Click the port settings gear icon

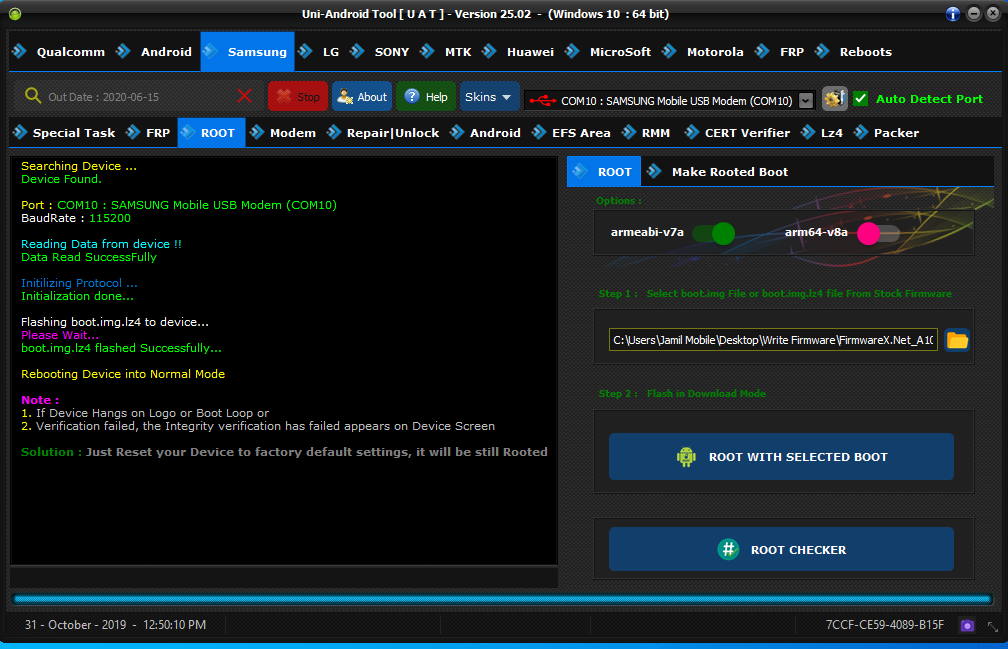point(834,99)
